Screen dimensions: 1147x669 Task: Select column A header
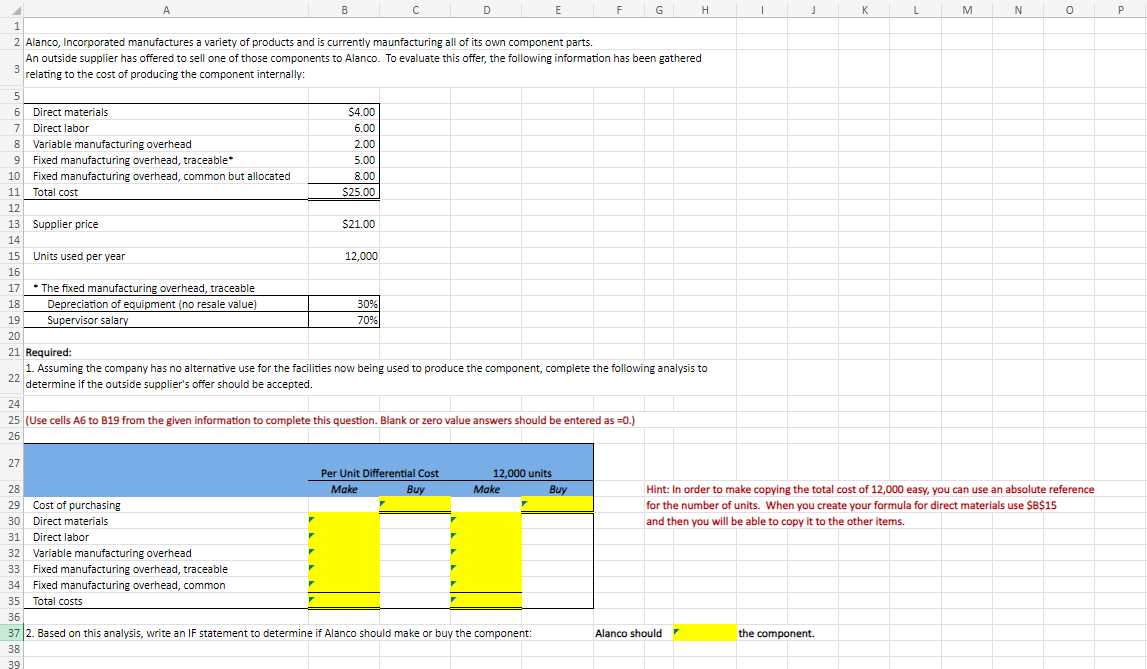pos(166,9)
